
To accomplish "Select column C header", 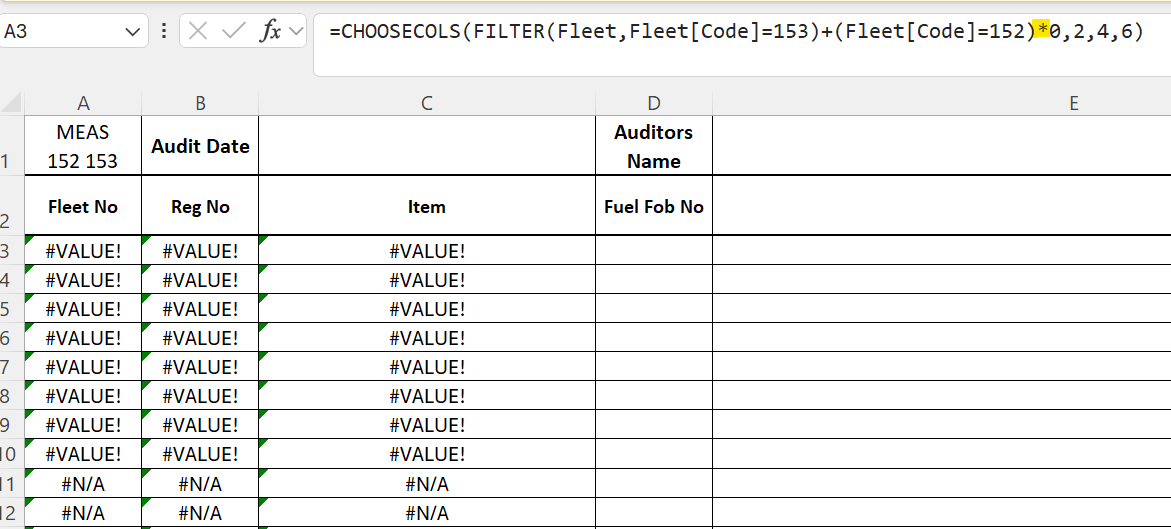I will click(x=427, y=104).
